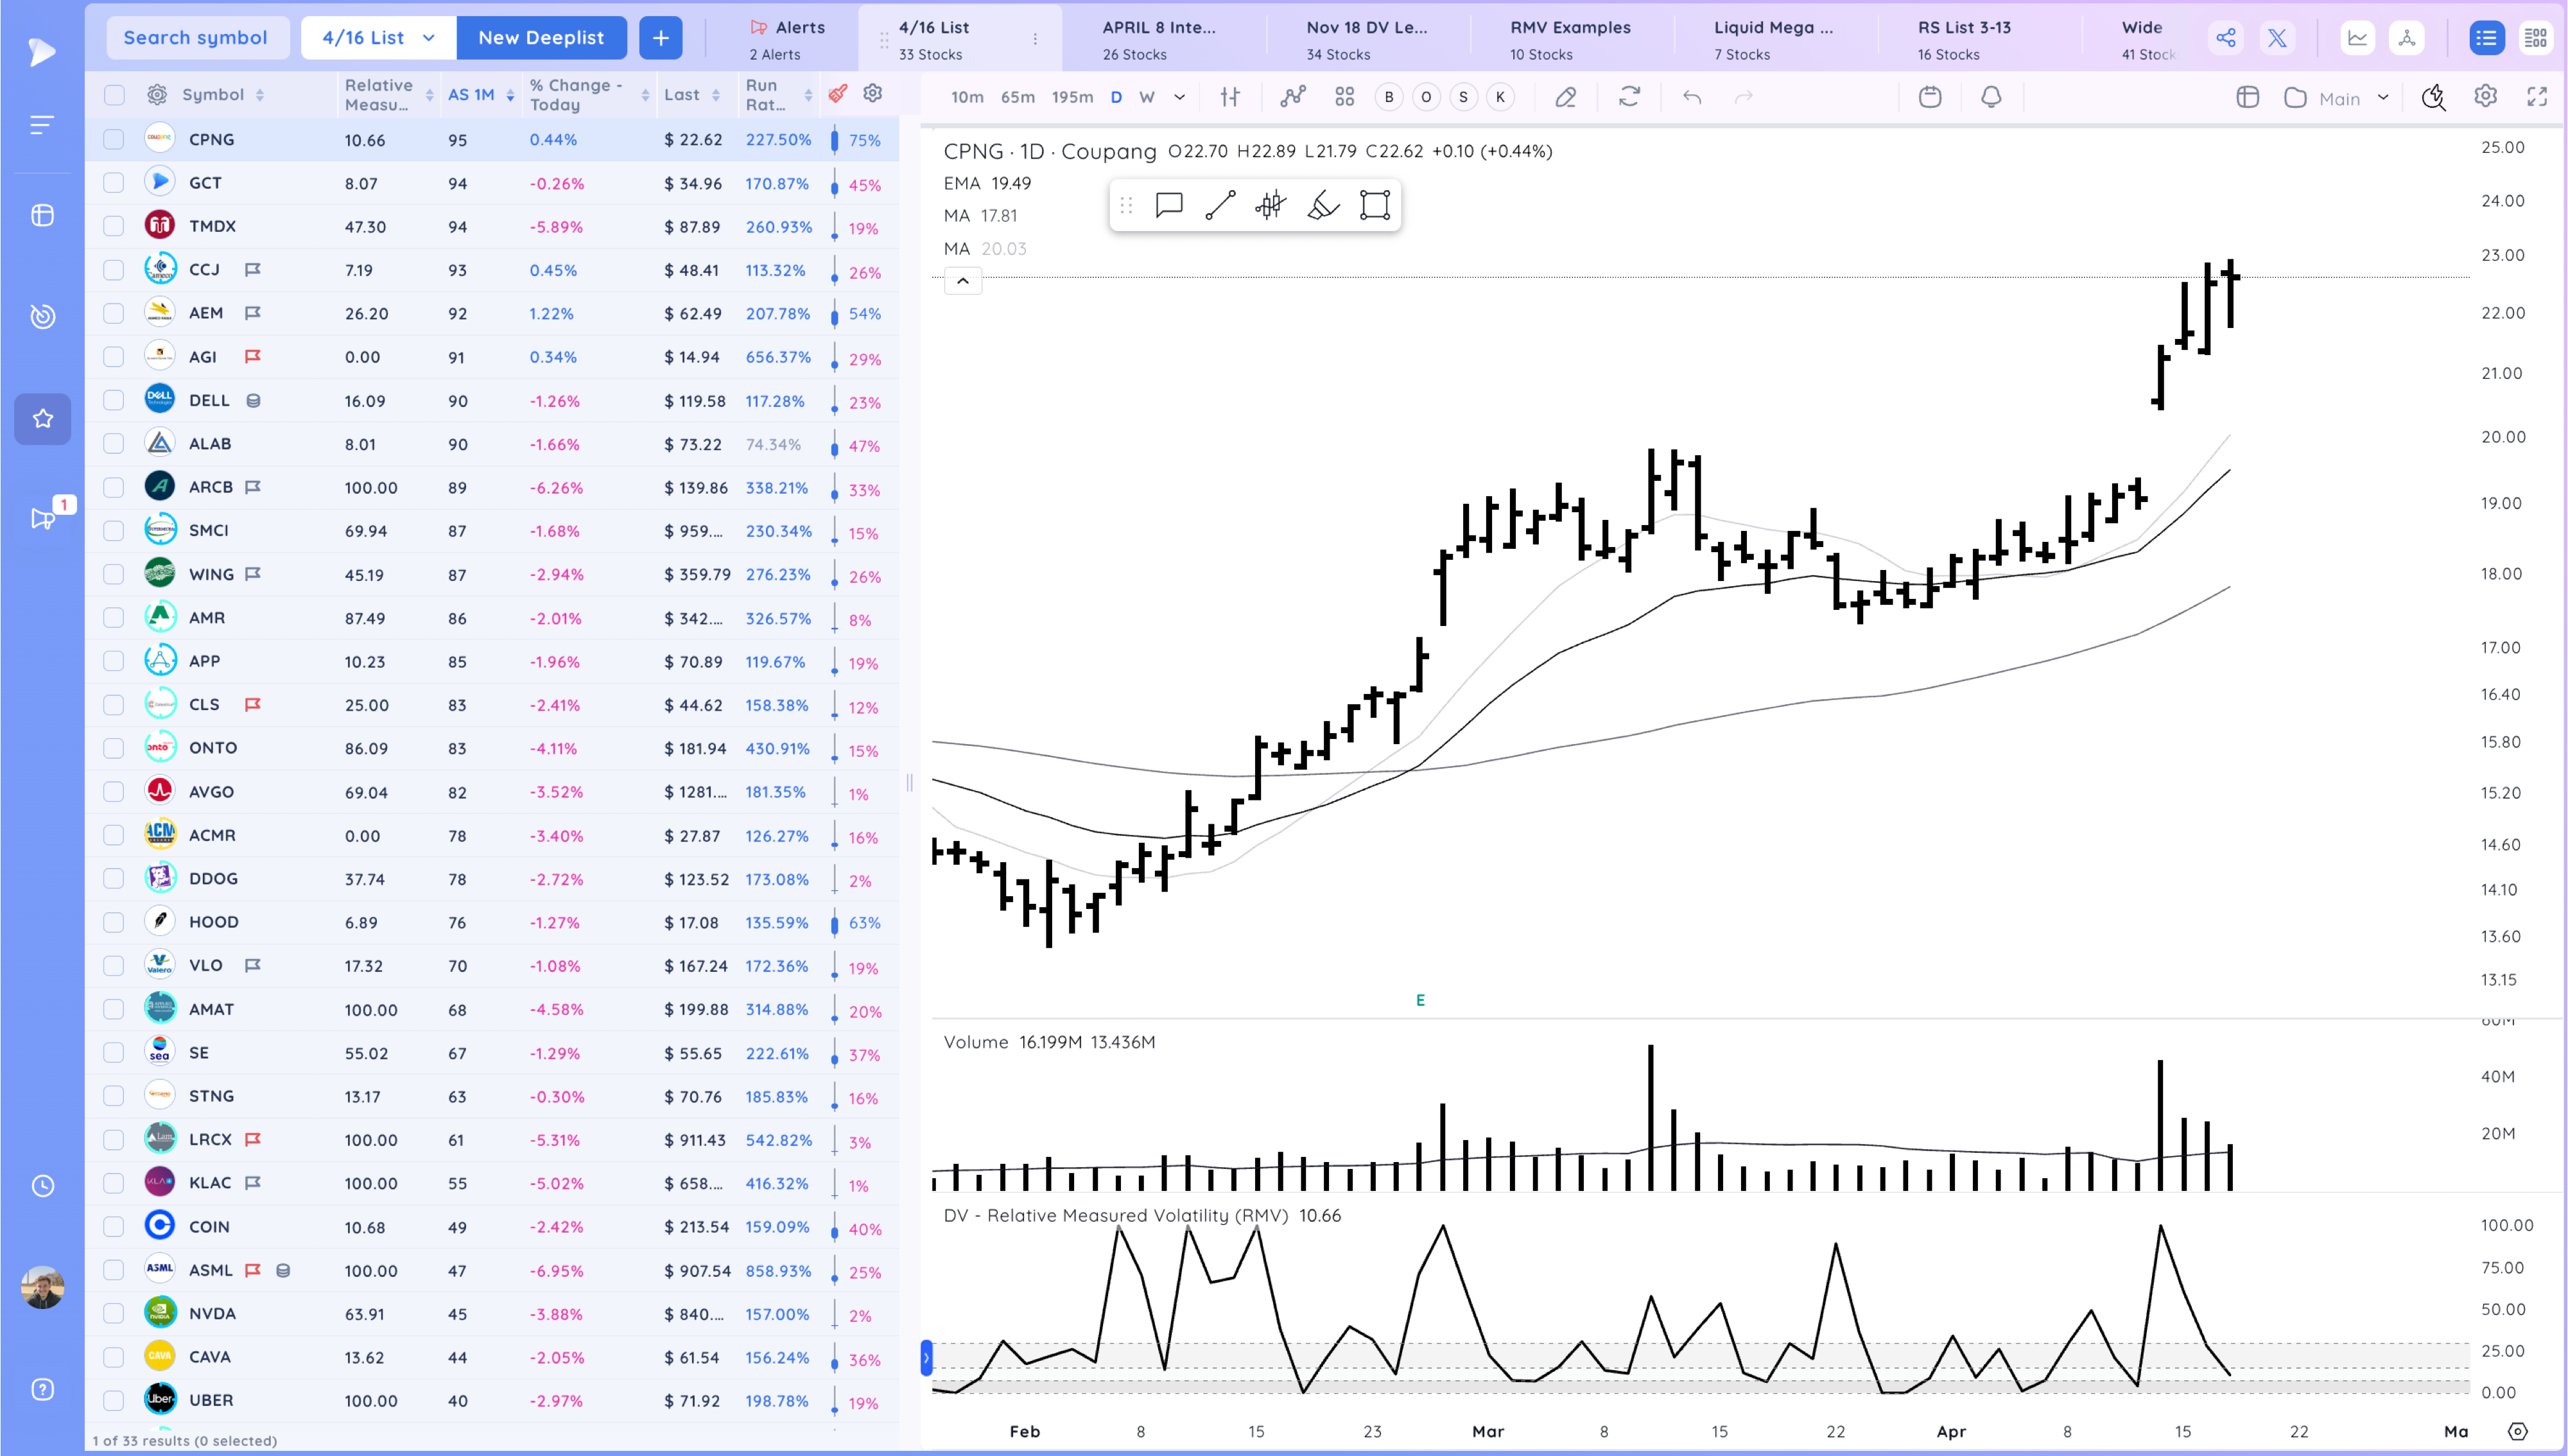
Task: Check the CPNG row checkbox
Action: [114, 139]
